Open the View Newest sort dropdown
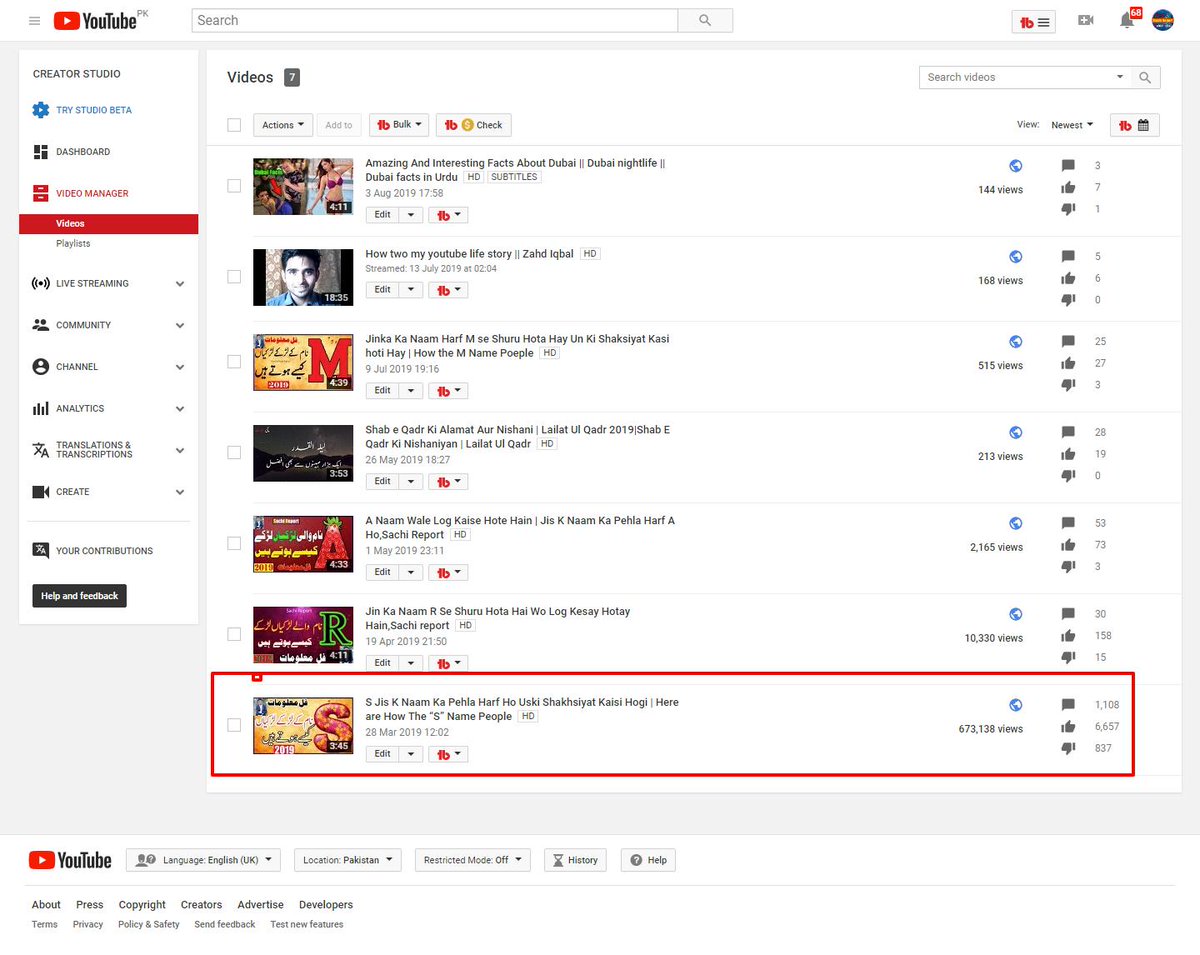The height and width of the screenshot is (955, 1200). click(1072, 125)
